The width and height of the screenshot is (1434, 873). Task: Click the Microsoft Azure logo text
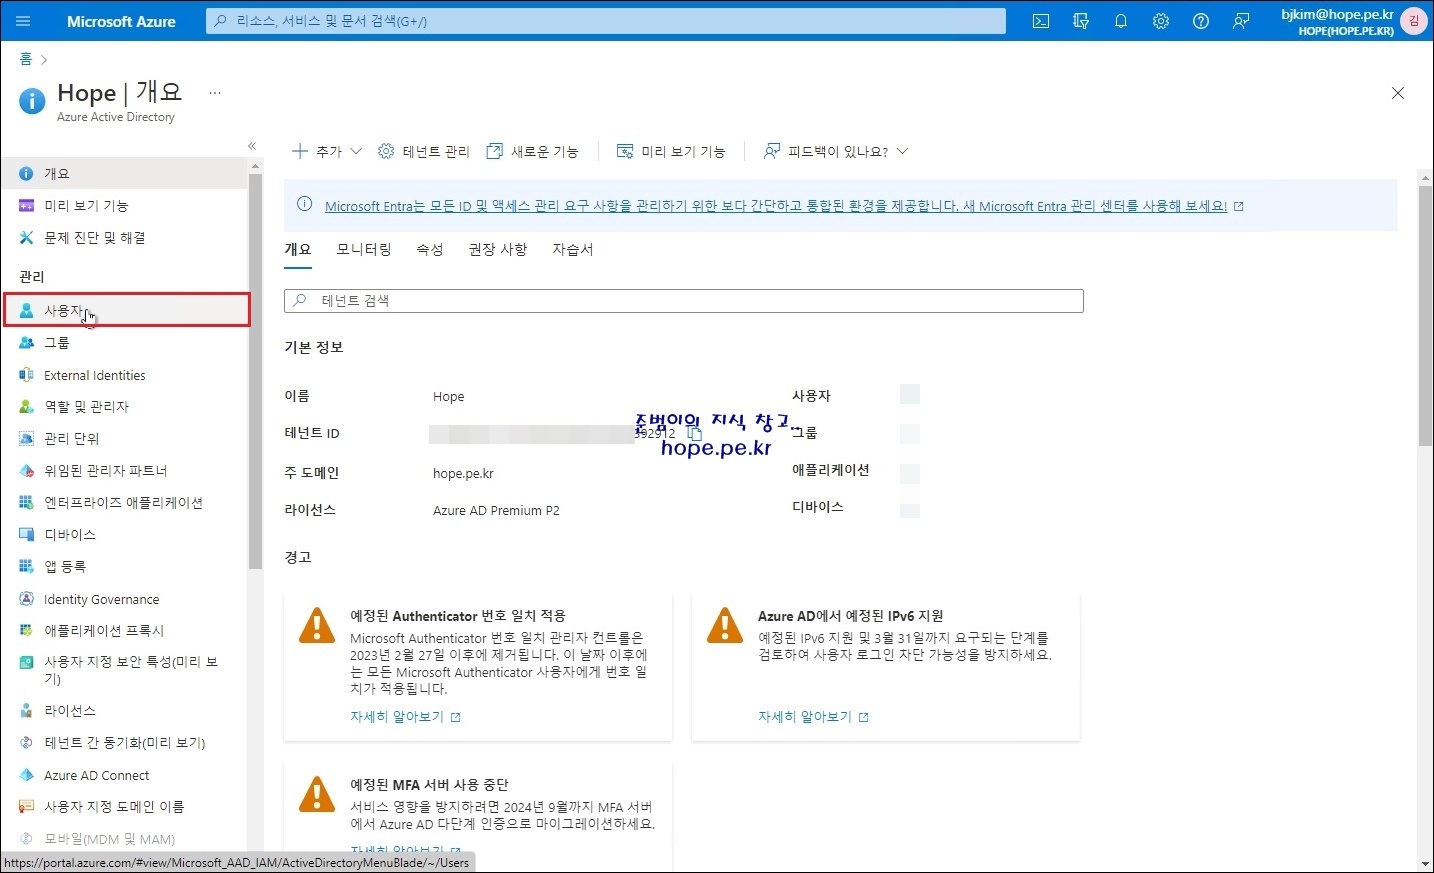121,21
